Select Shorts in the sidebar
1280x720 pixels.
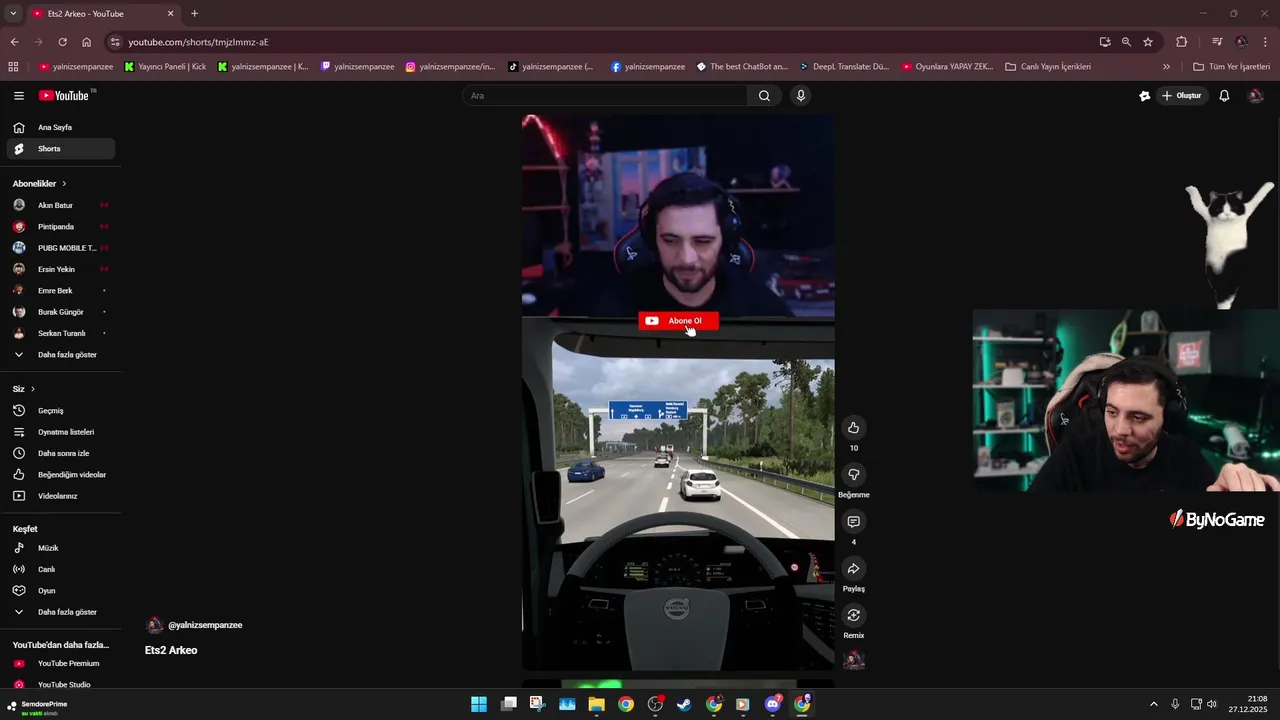[61, 149]
